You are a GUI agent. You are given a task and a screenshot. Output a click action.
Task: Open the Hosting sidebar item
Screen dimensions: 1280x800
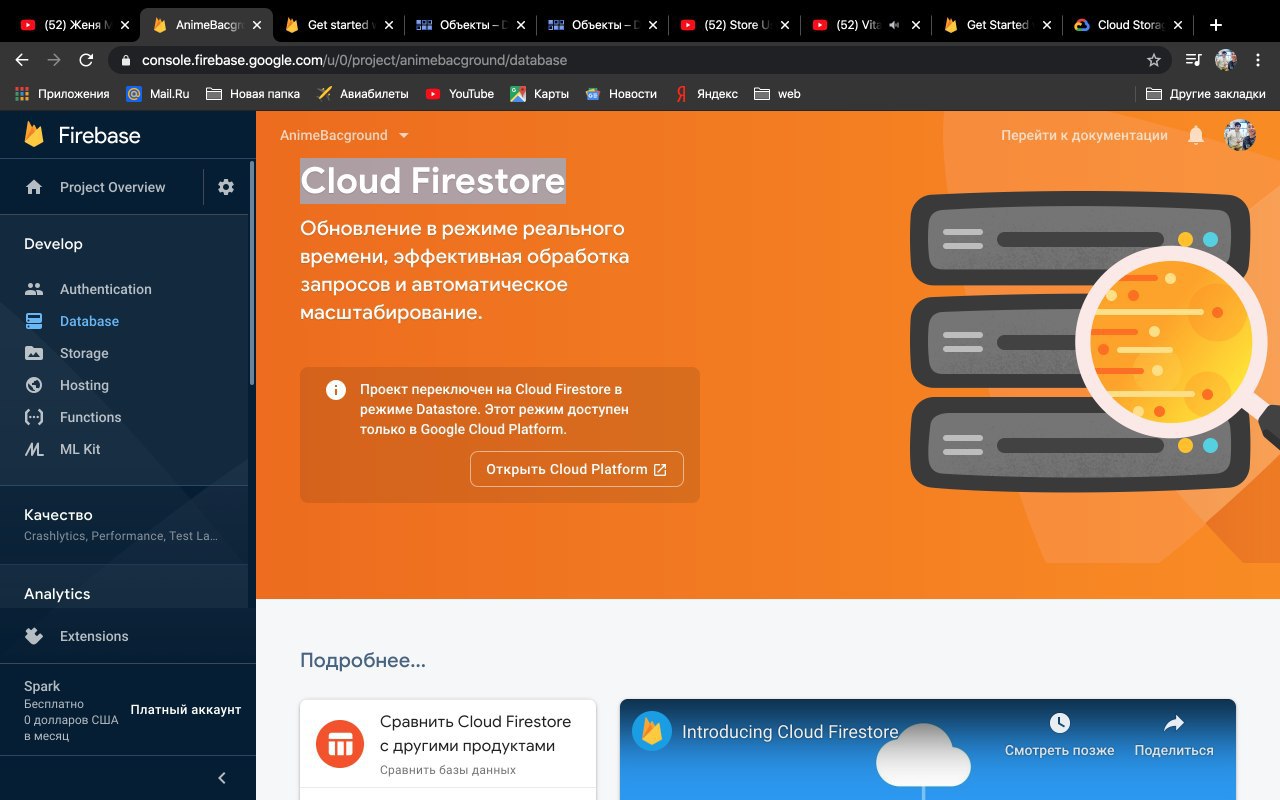tap(124, 385)
